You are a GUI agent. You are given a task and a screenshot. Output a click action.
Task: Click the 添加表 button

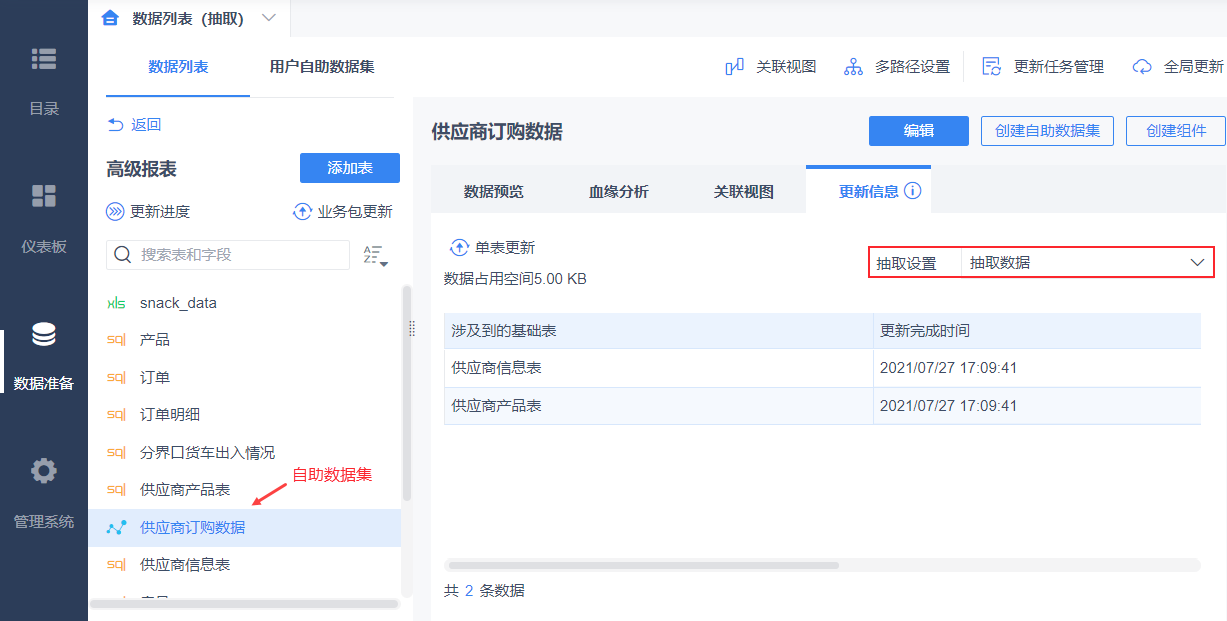[x=349, y=168]
